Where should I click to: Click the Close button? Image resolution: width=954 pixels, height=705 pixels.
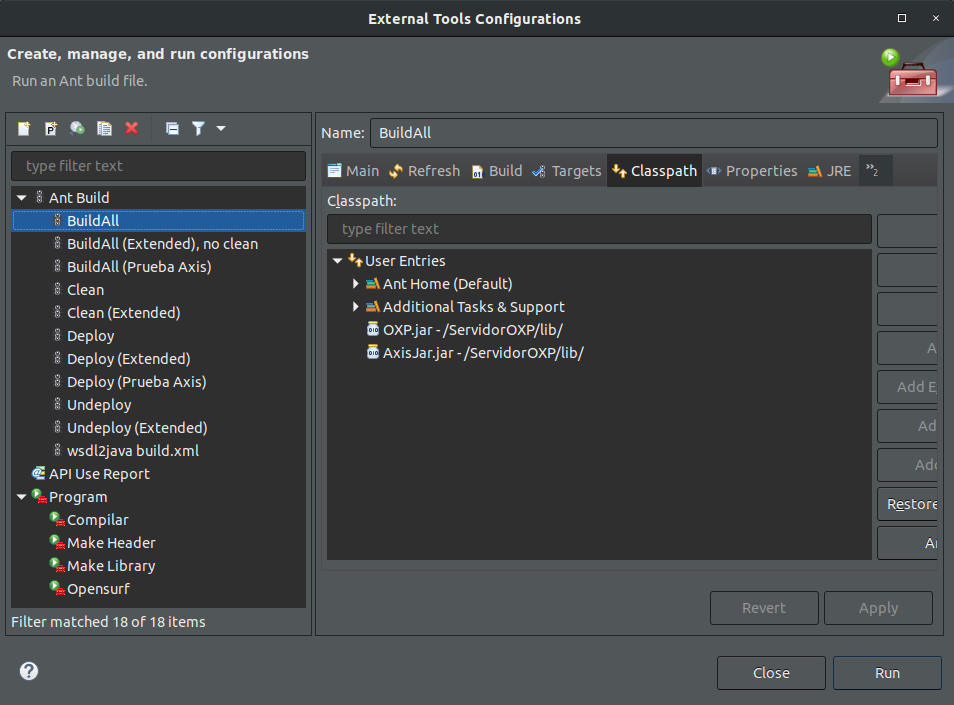coord(771,673)
